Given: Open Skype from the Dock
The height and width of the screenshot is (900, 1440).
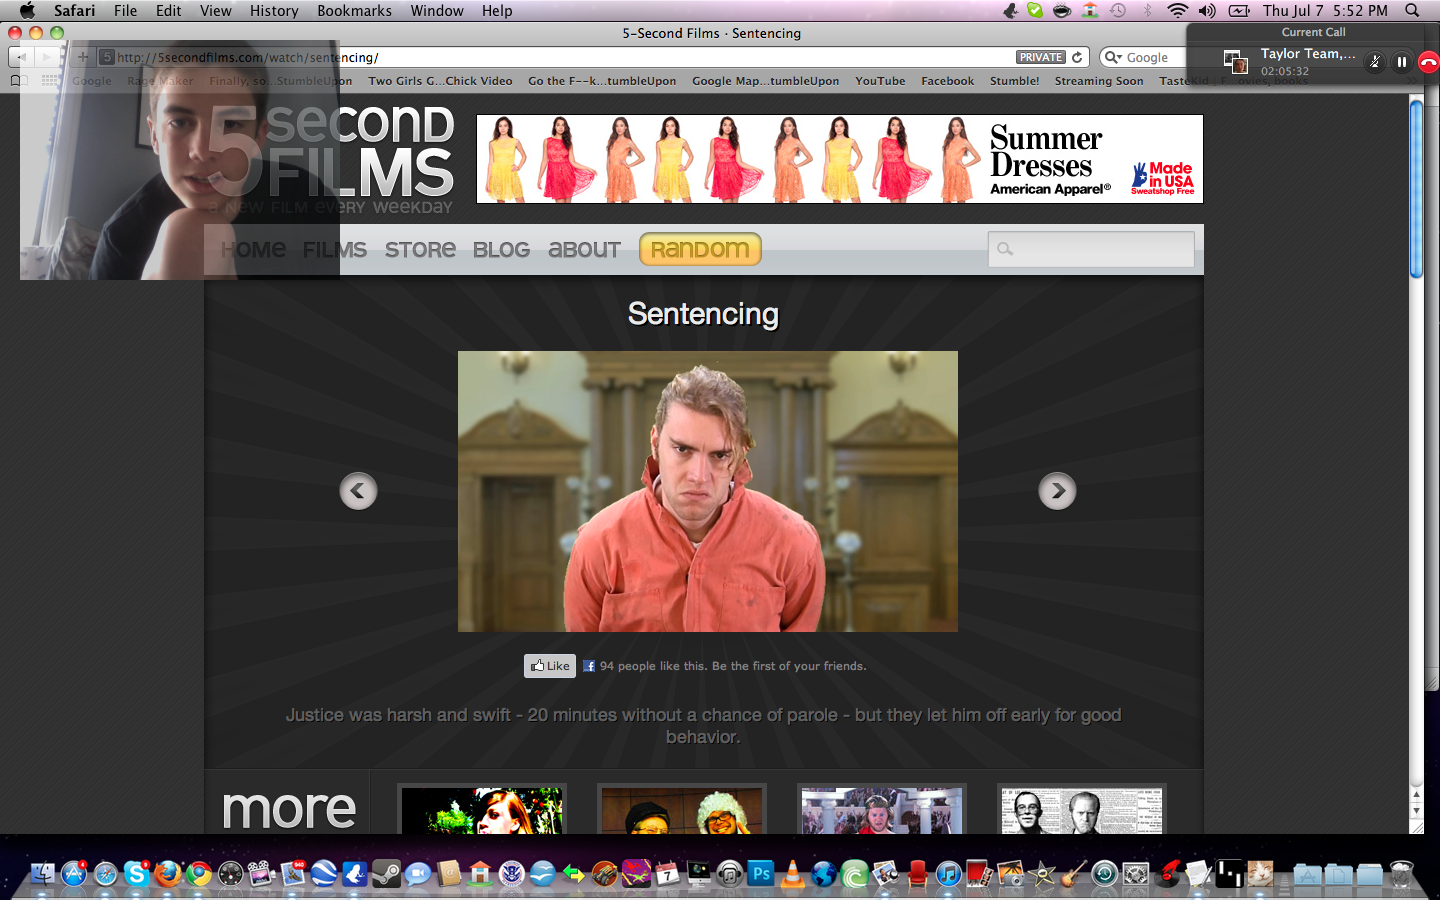Looking at the screenshot, I should tap(136, 873).
